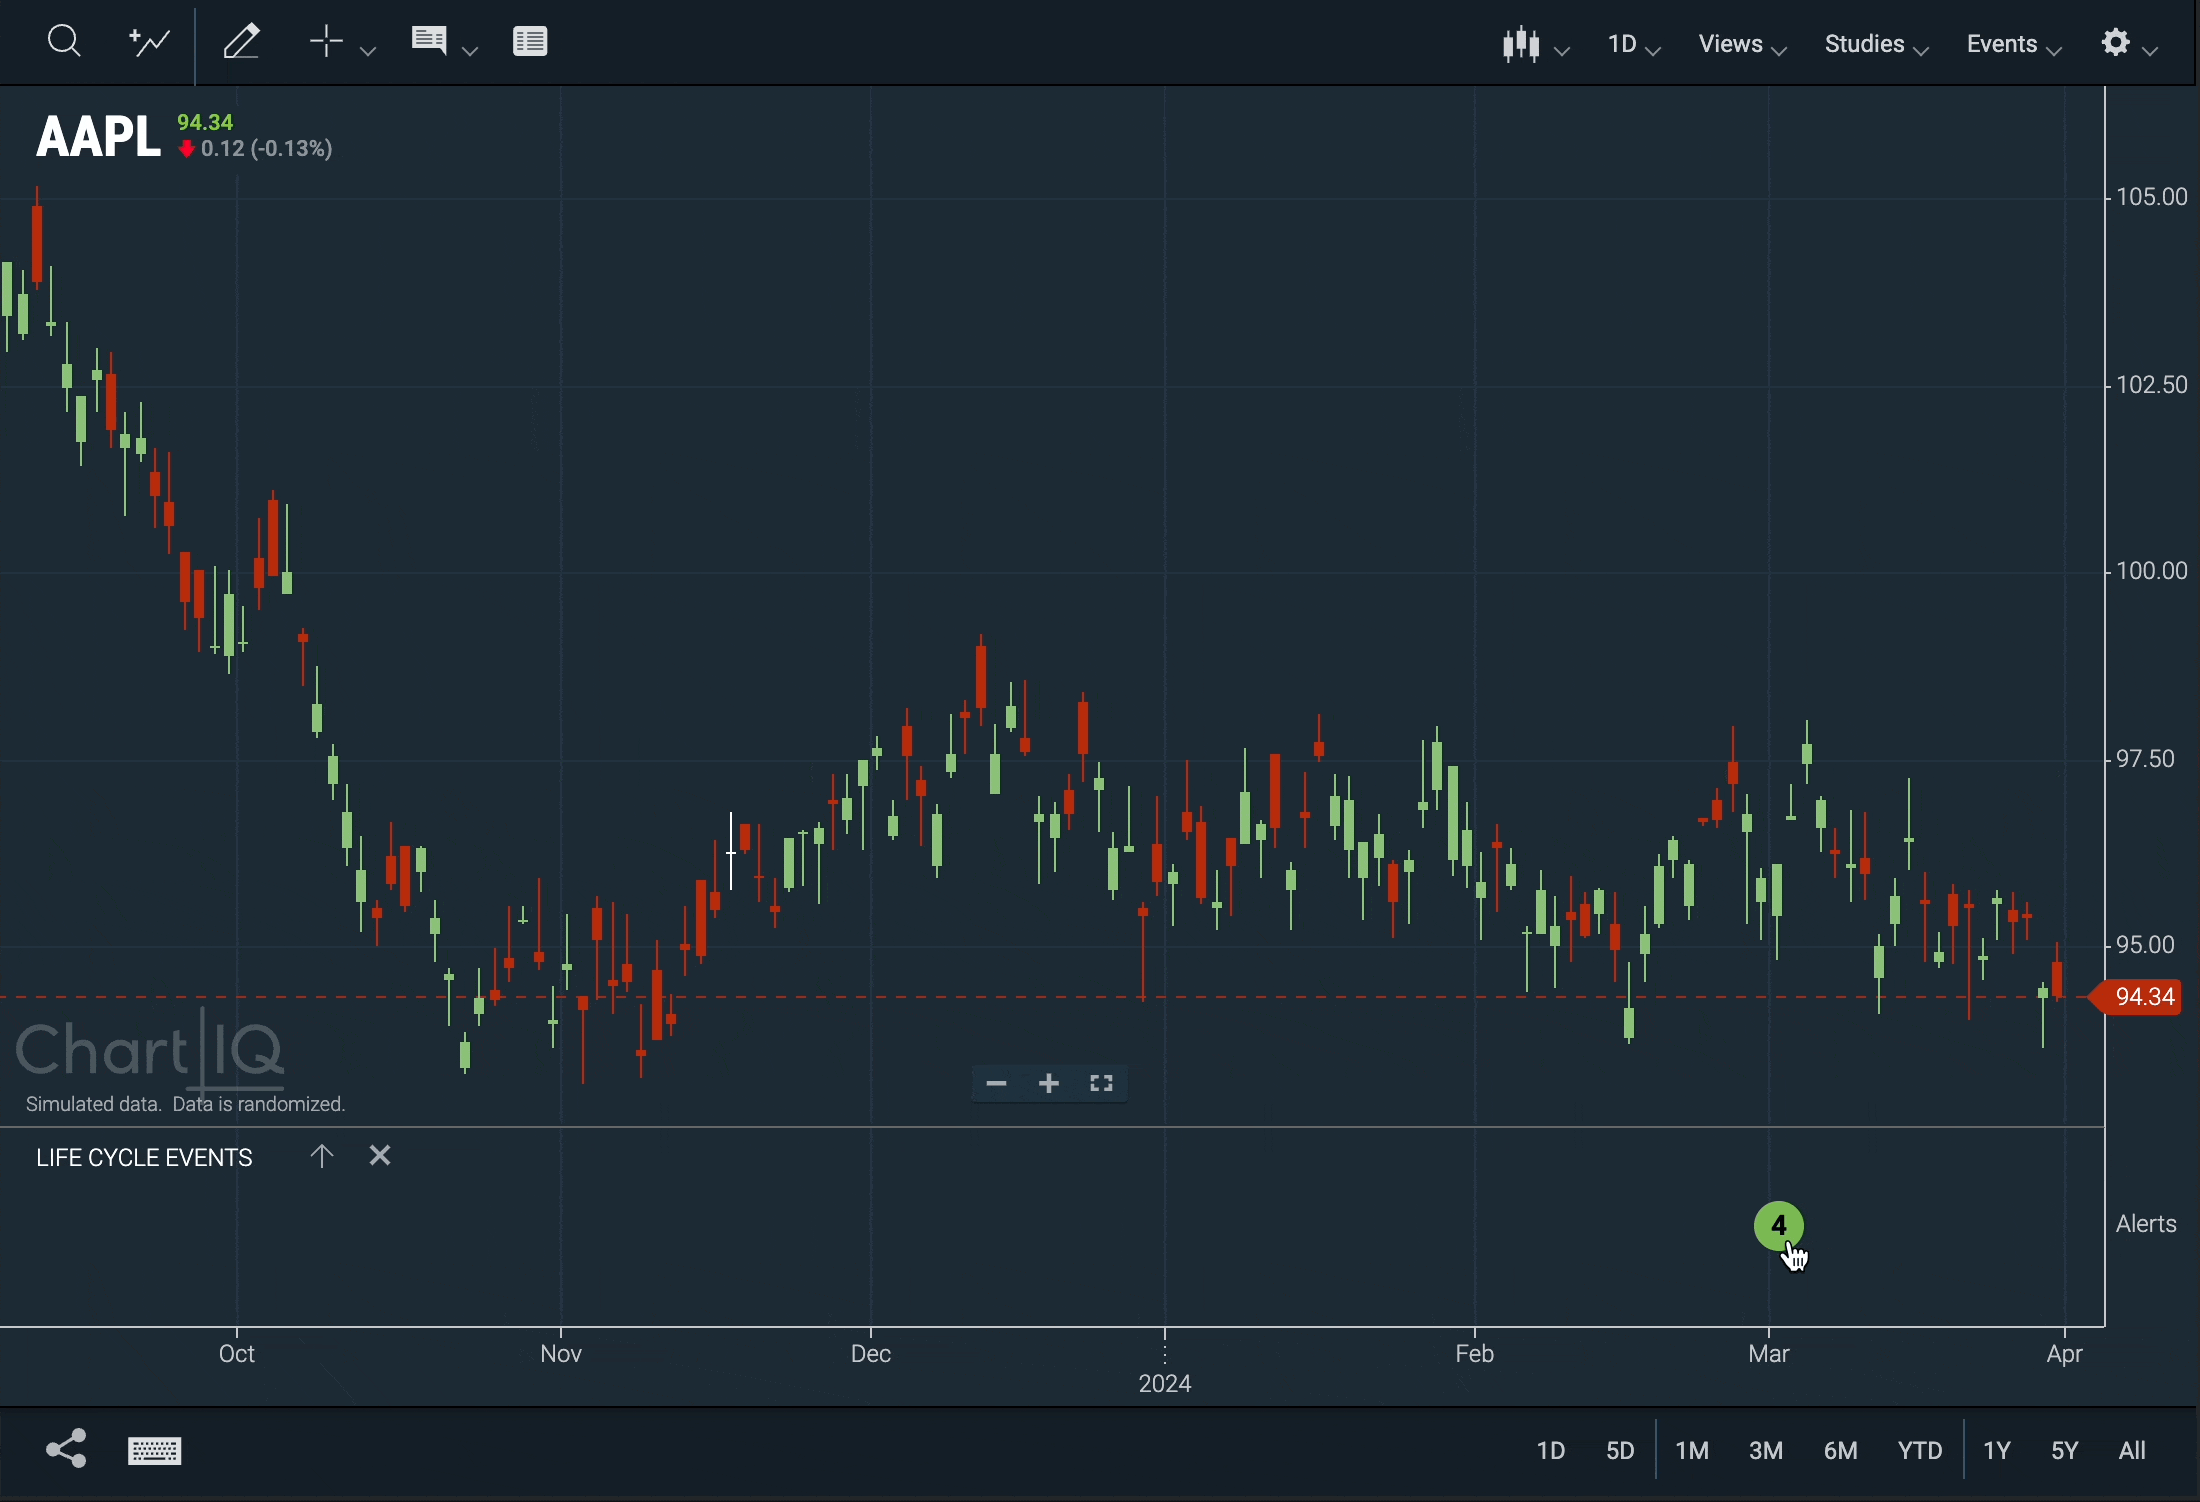Click the 100.00 price axis label
The image size is (2200, 1502).
tap(2152, 571)
